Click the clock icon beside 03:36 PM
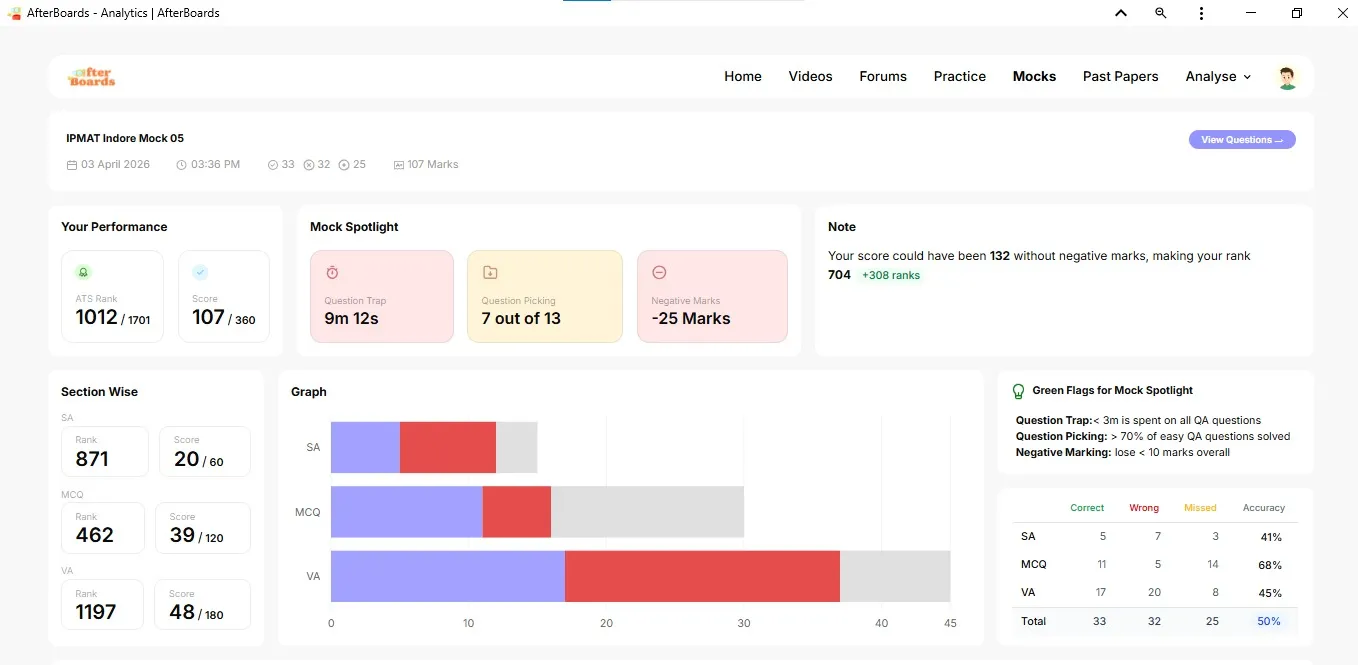Image resolution: width=1358 pixels, height=665 pixels. (x=181, y=165)
